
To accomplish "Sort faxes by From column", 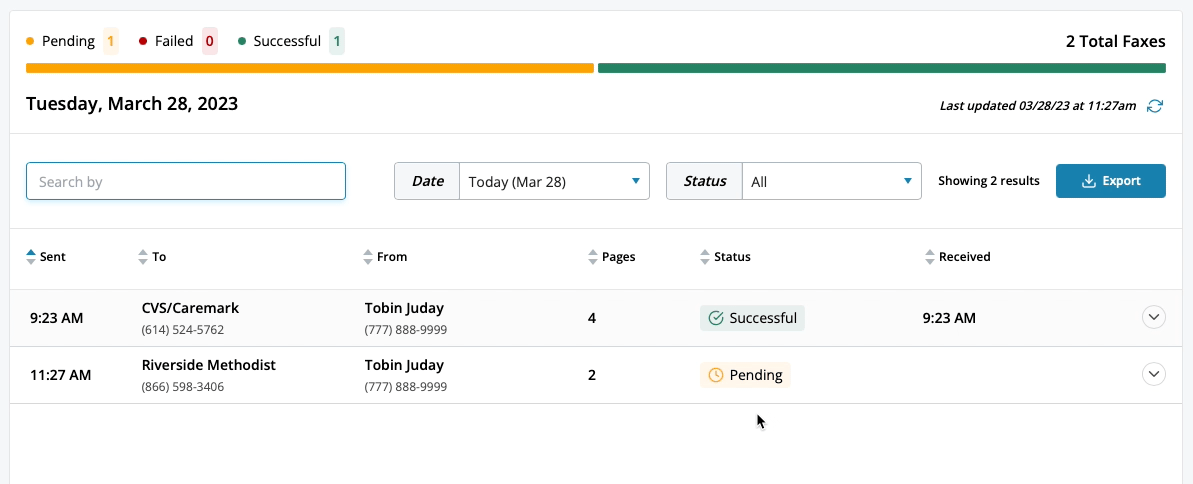I will click(x=385, y=257).
